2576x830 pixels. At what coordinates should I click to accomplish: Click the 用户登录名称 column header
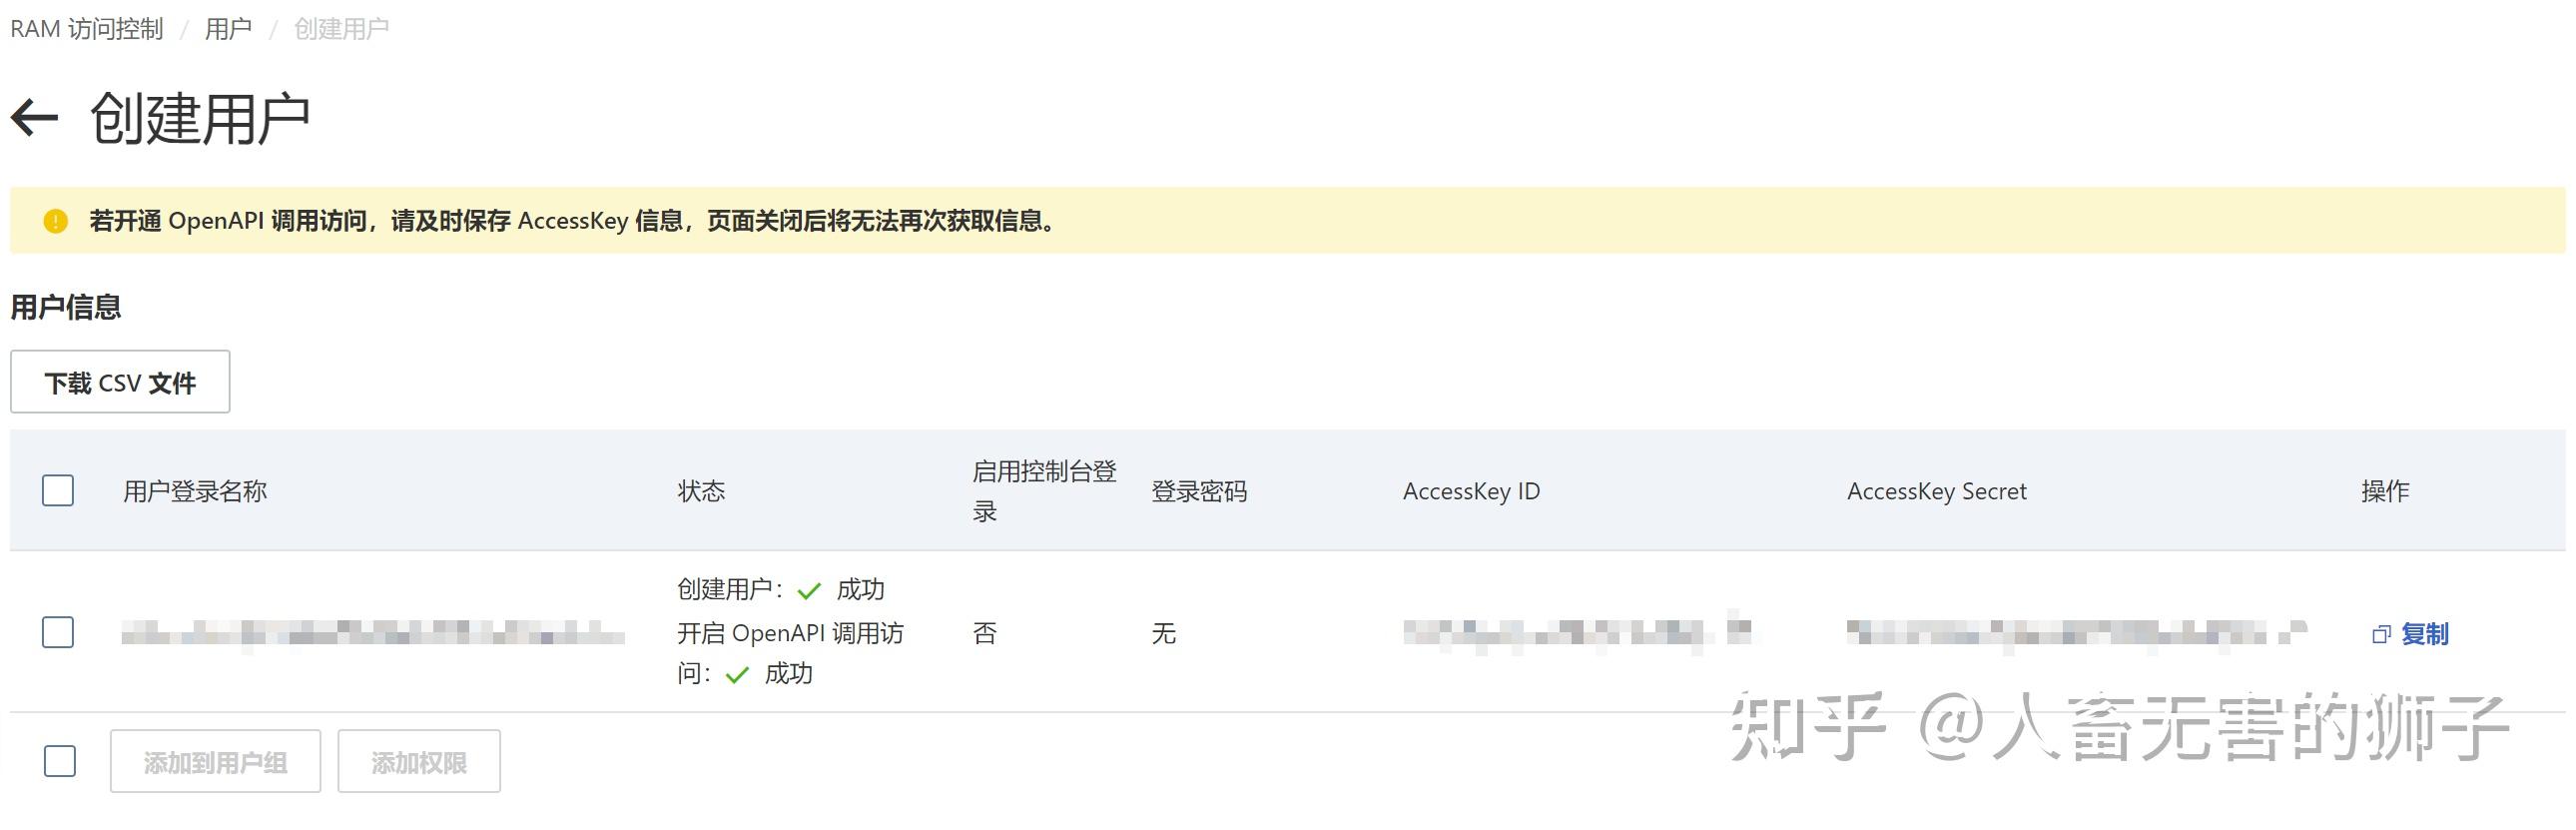[x=194, y=491]
